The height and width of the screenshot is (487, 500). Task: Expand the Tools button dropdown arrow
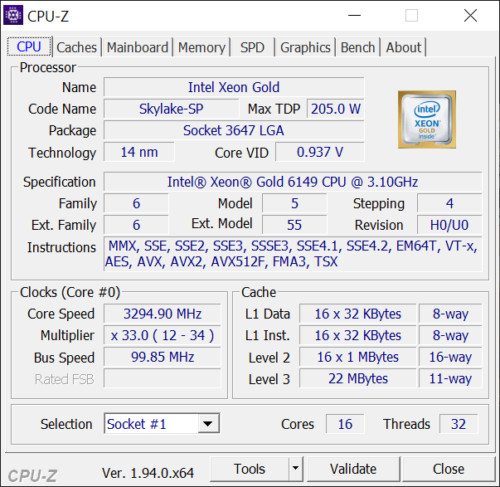click(x=295, y=468)
